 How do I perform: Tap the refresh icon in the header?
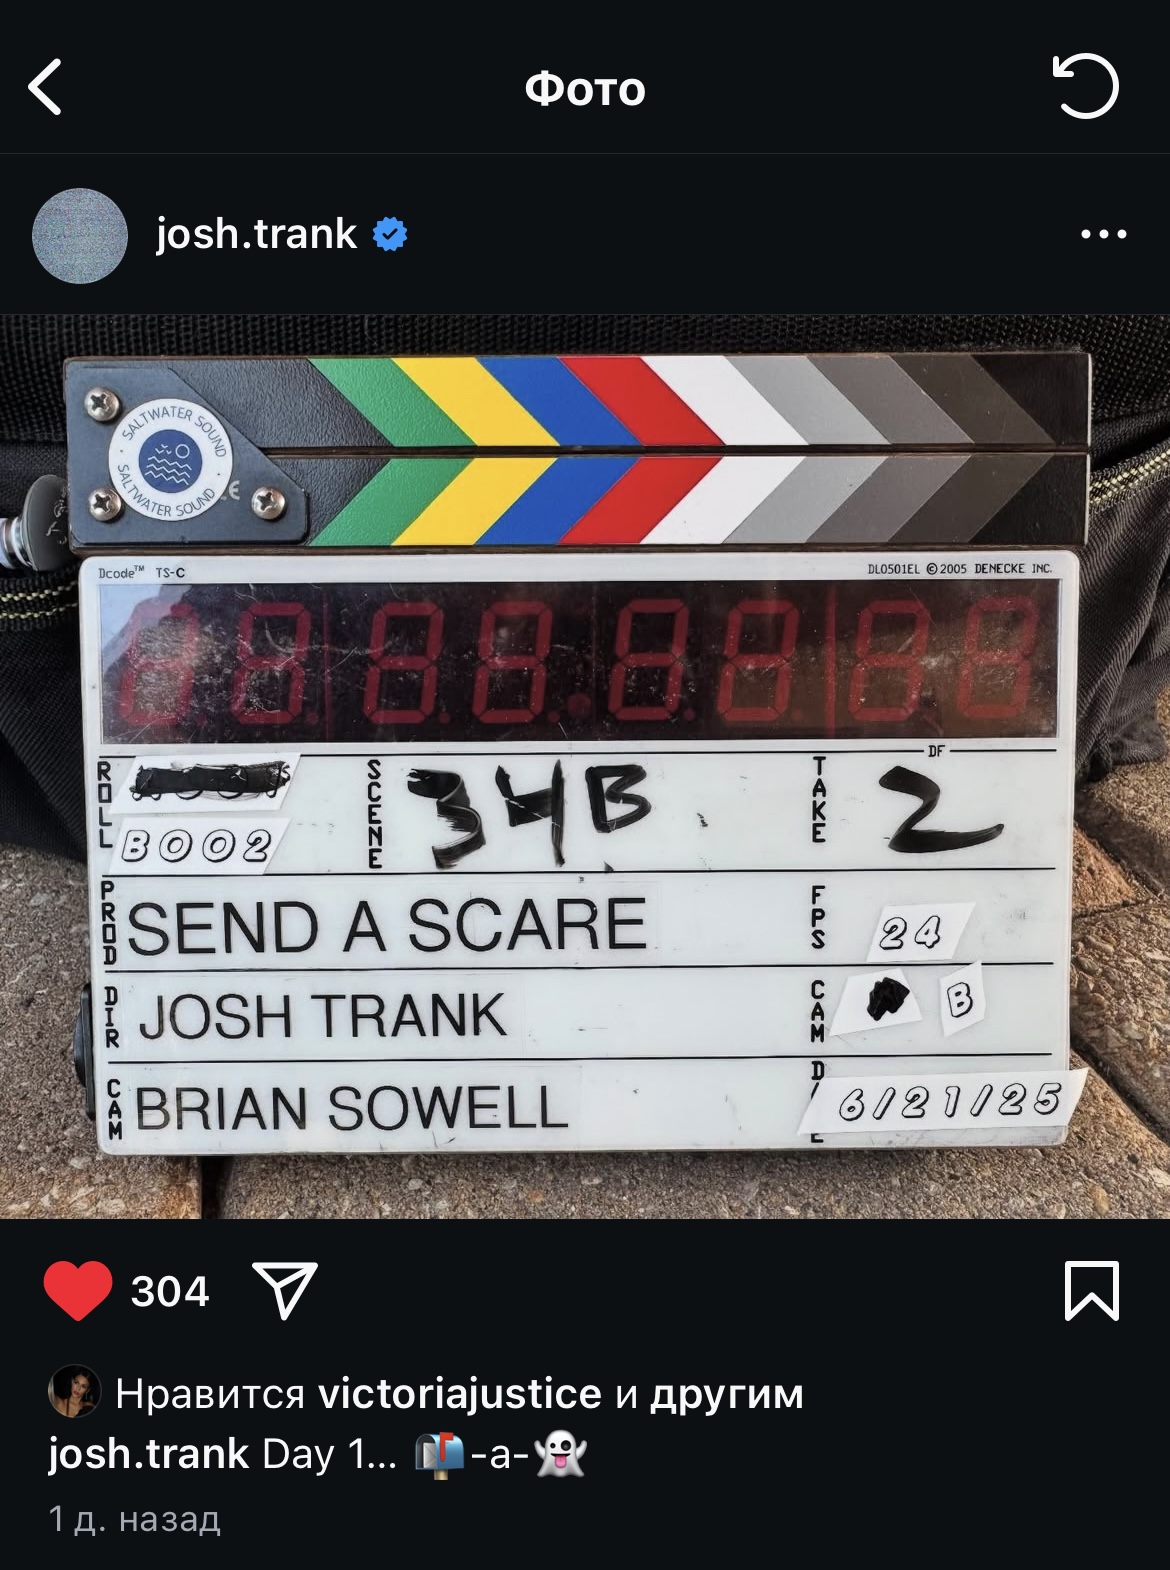point(1086,86)
